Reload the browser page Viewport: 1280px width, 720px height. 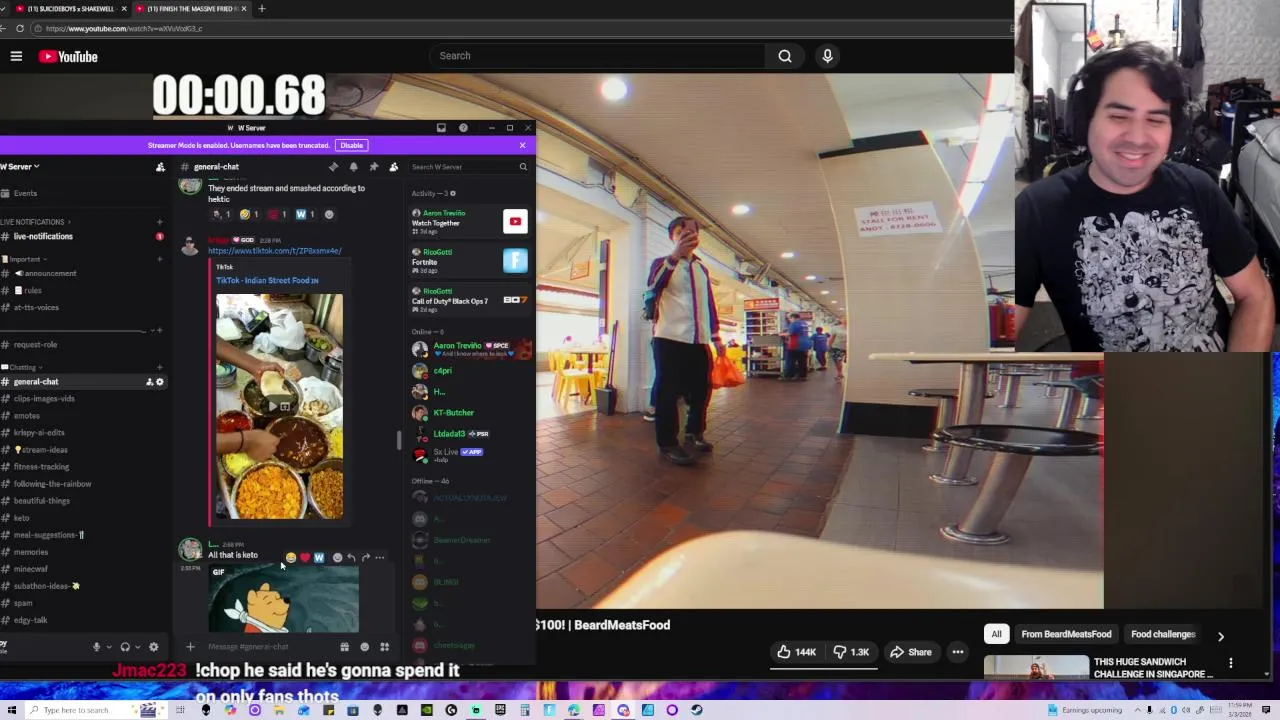coord(19,28)
